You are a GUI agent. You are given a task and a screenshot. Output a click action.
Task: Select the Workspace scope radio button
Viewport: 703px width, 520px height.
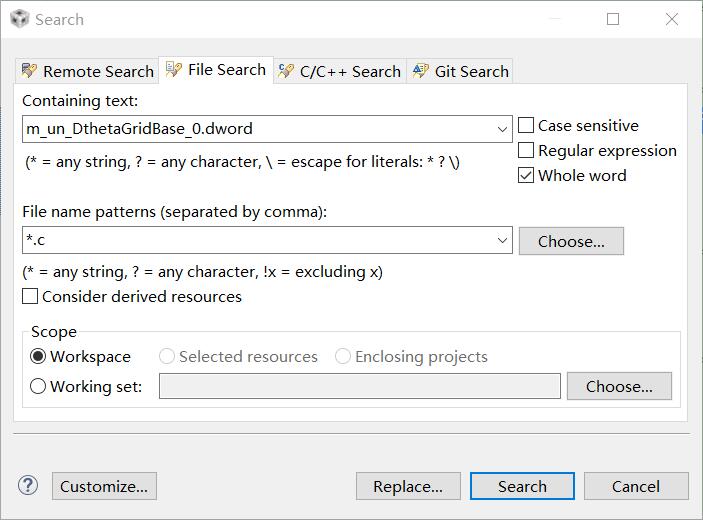pos(38,357)
